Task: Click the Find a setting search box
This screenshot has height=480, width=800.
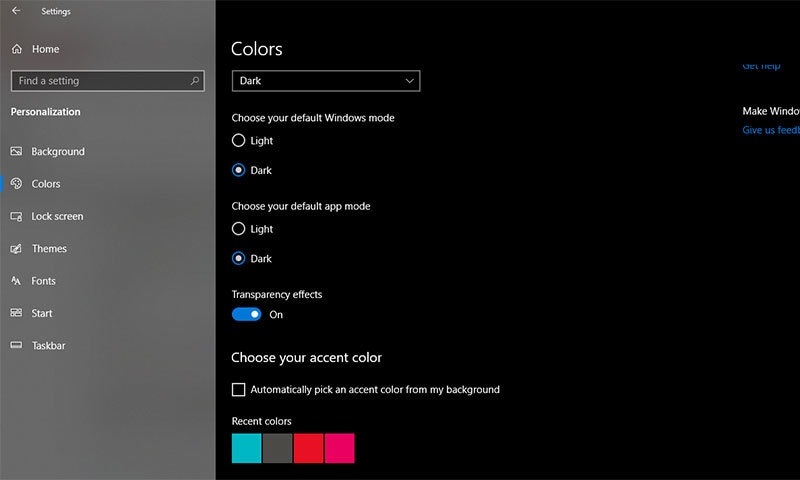Action: (x=108, y=81)
